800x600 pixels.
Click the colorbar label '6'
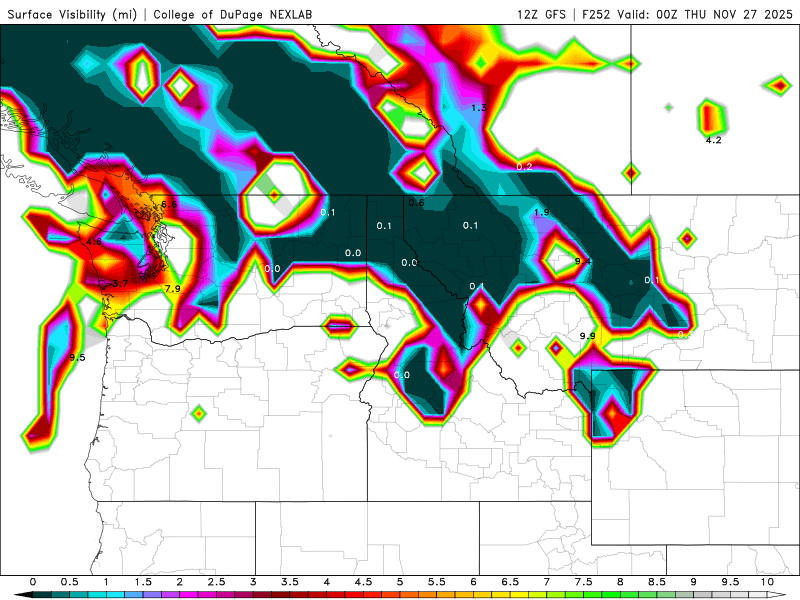[473, 582]
